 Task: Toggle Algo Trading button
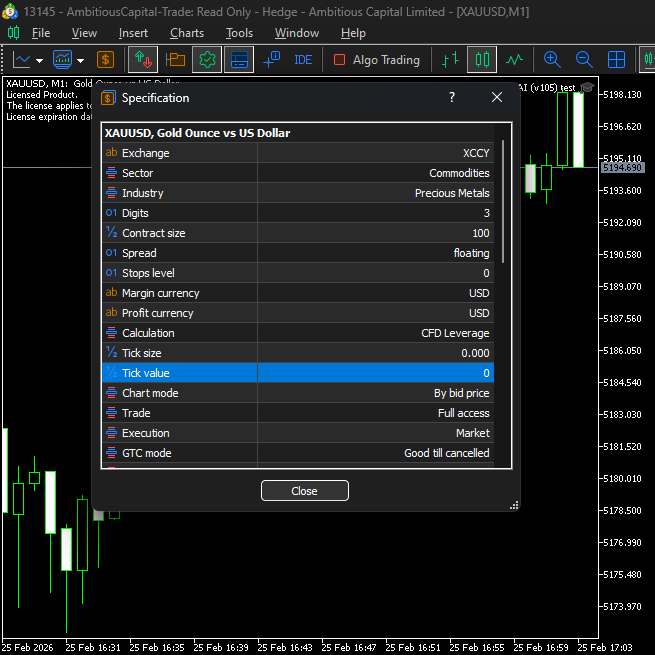coord(376,60)
